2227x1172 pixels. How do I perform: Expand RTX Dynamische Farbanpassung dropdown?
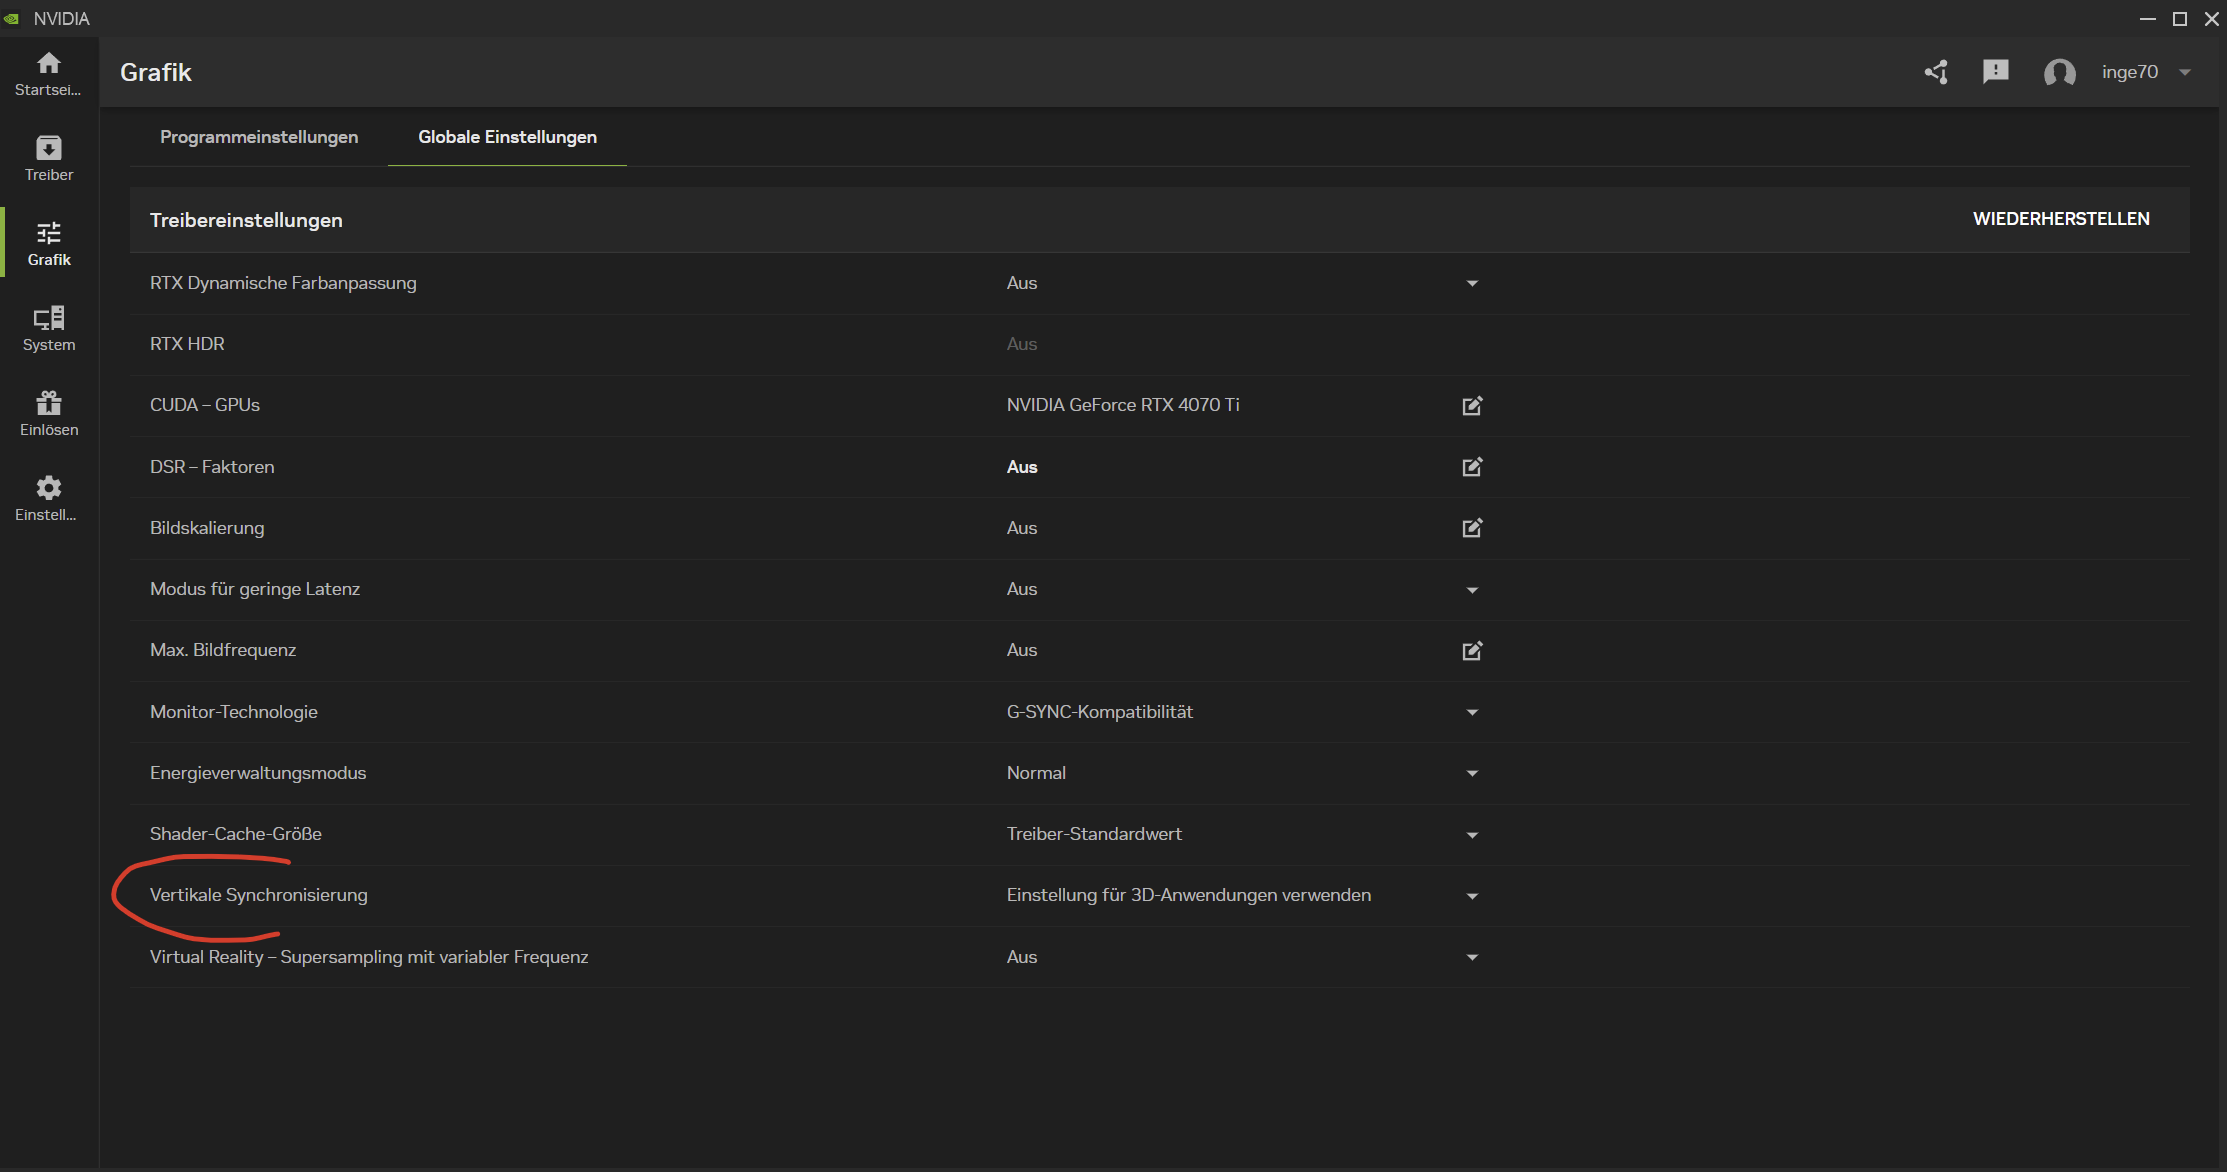(x=1472, y=284)
